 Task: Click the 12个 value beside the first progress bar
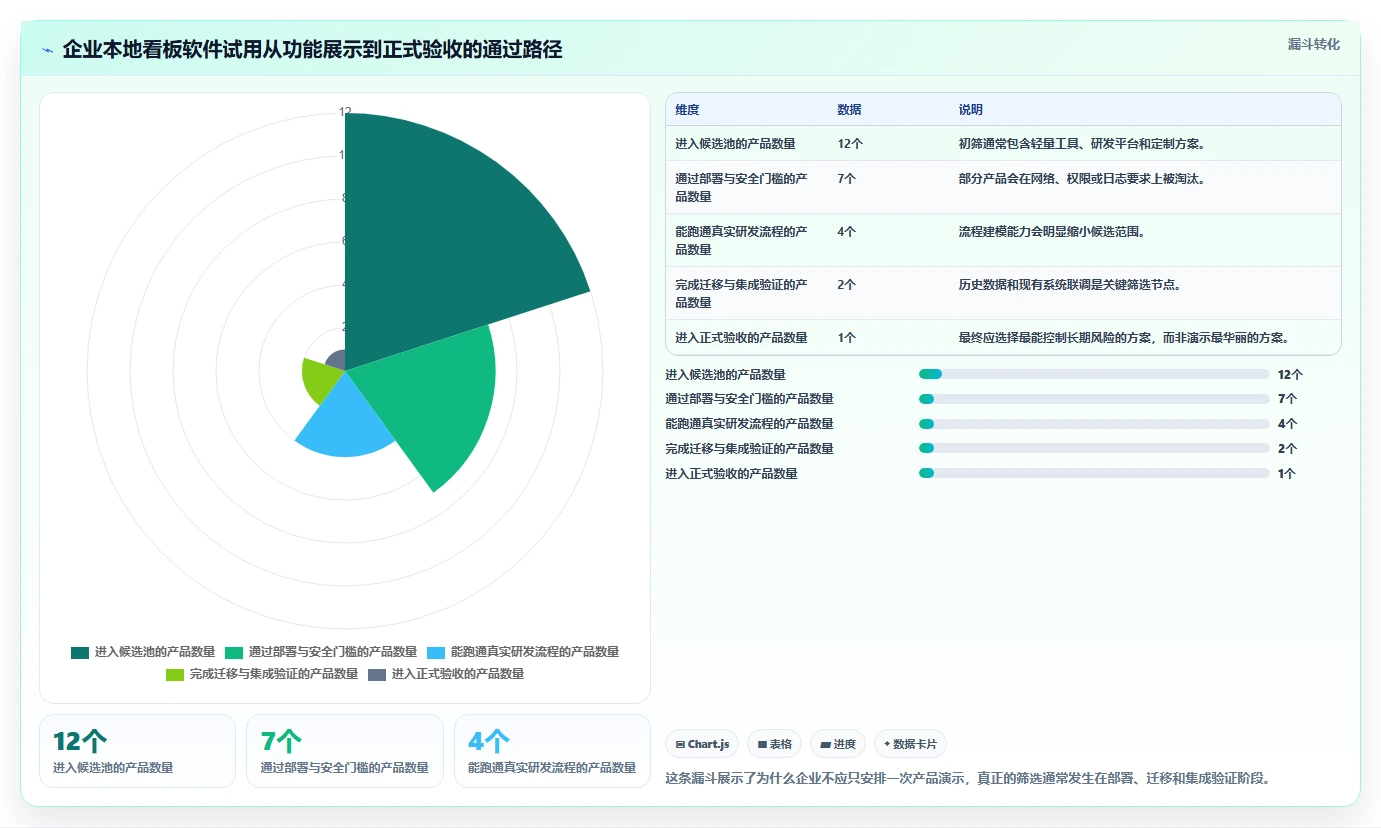coord(1290,374)
